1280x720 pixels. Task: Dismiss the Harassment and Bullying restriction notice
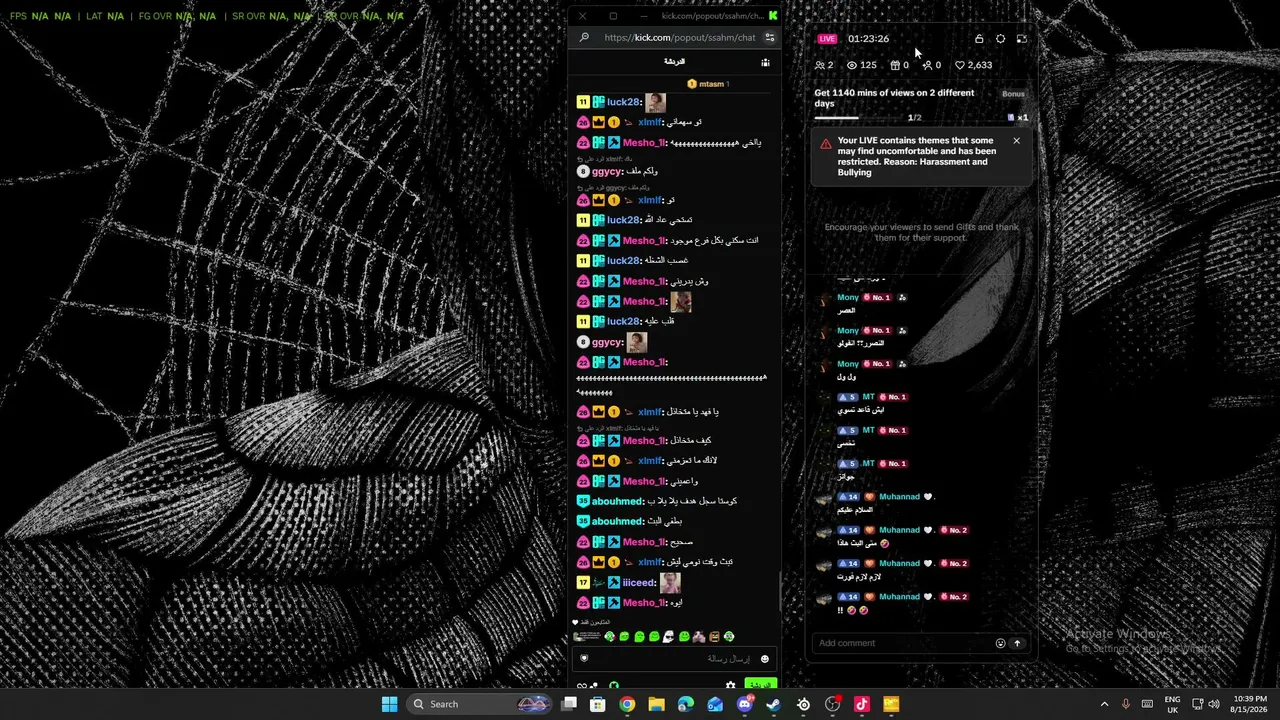[1016, 141]
